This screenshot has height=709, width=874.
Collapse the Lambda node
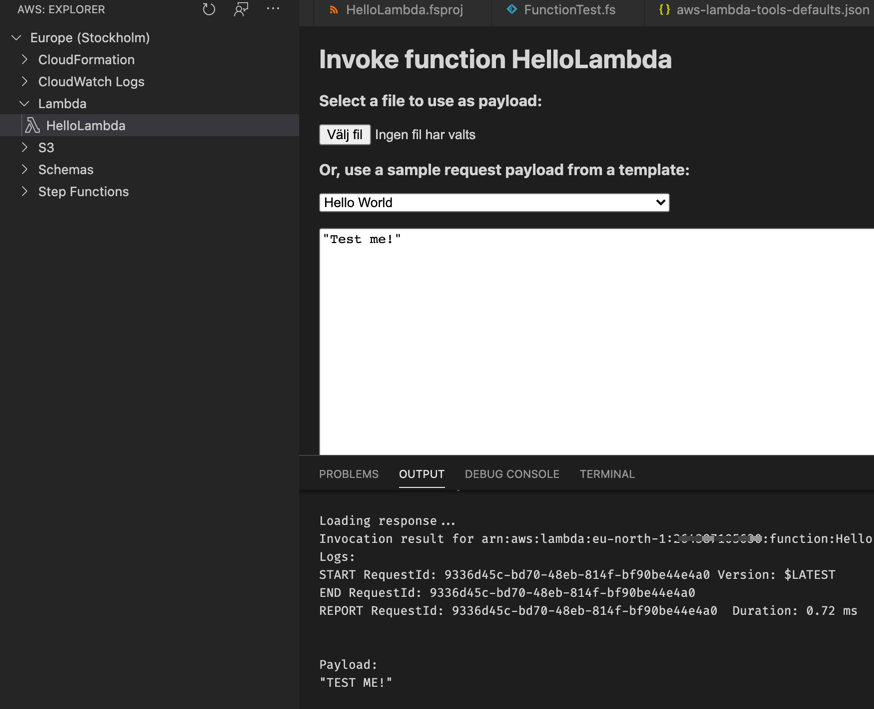[x=25, y=104]
